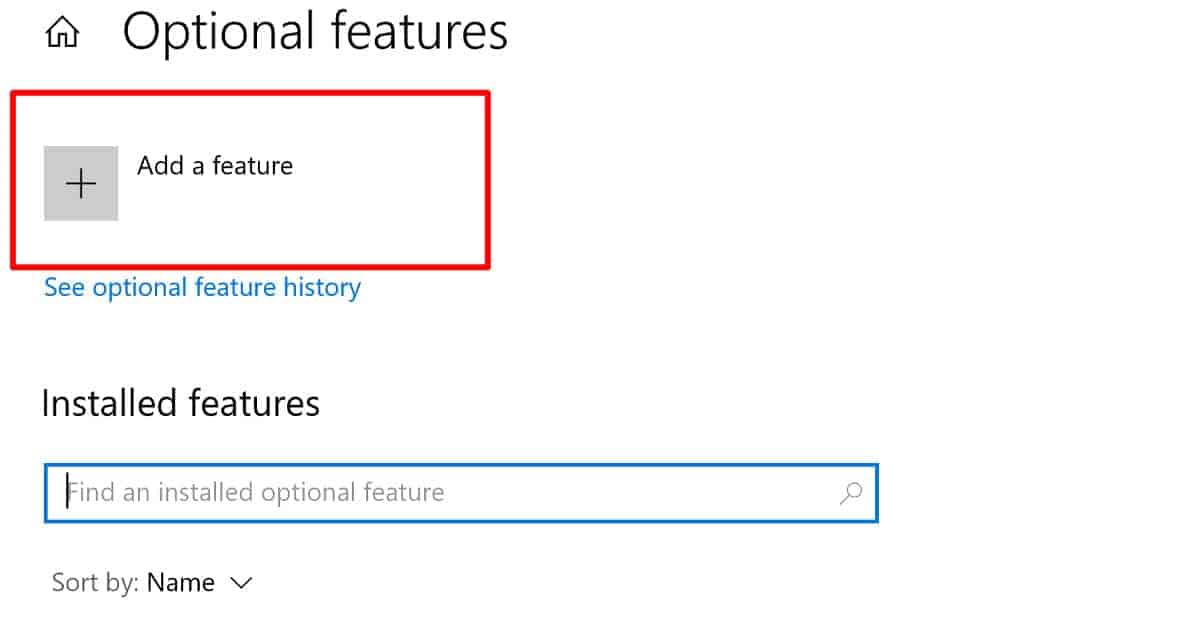Expand sort options with the down arrow
Image resolution: width=1200 pixels, height=630 pixels.
(x=241, y=583)
